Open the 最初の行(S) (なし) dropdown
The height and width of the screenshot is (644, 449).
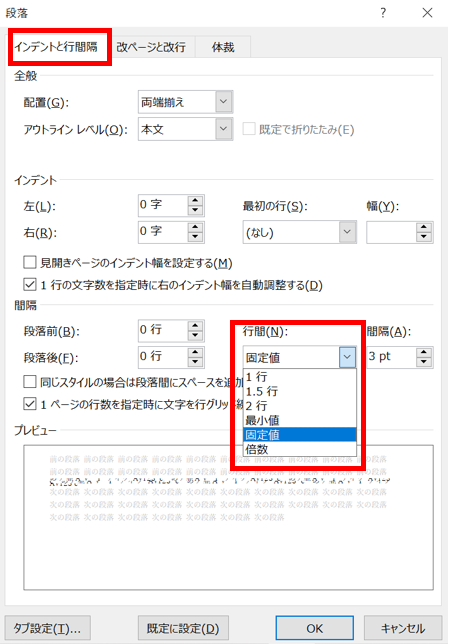pos(299,232)
